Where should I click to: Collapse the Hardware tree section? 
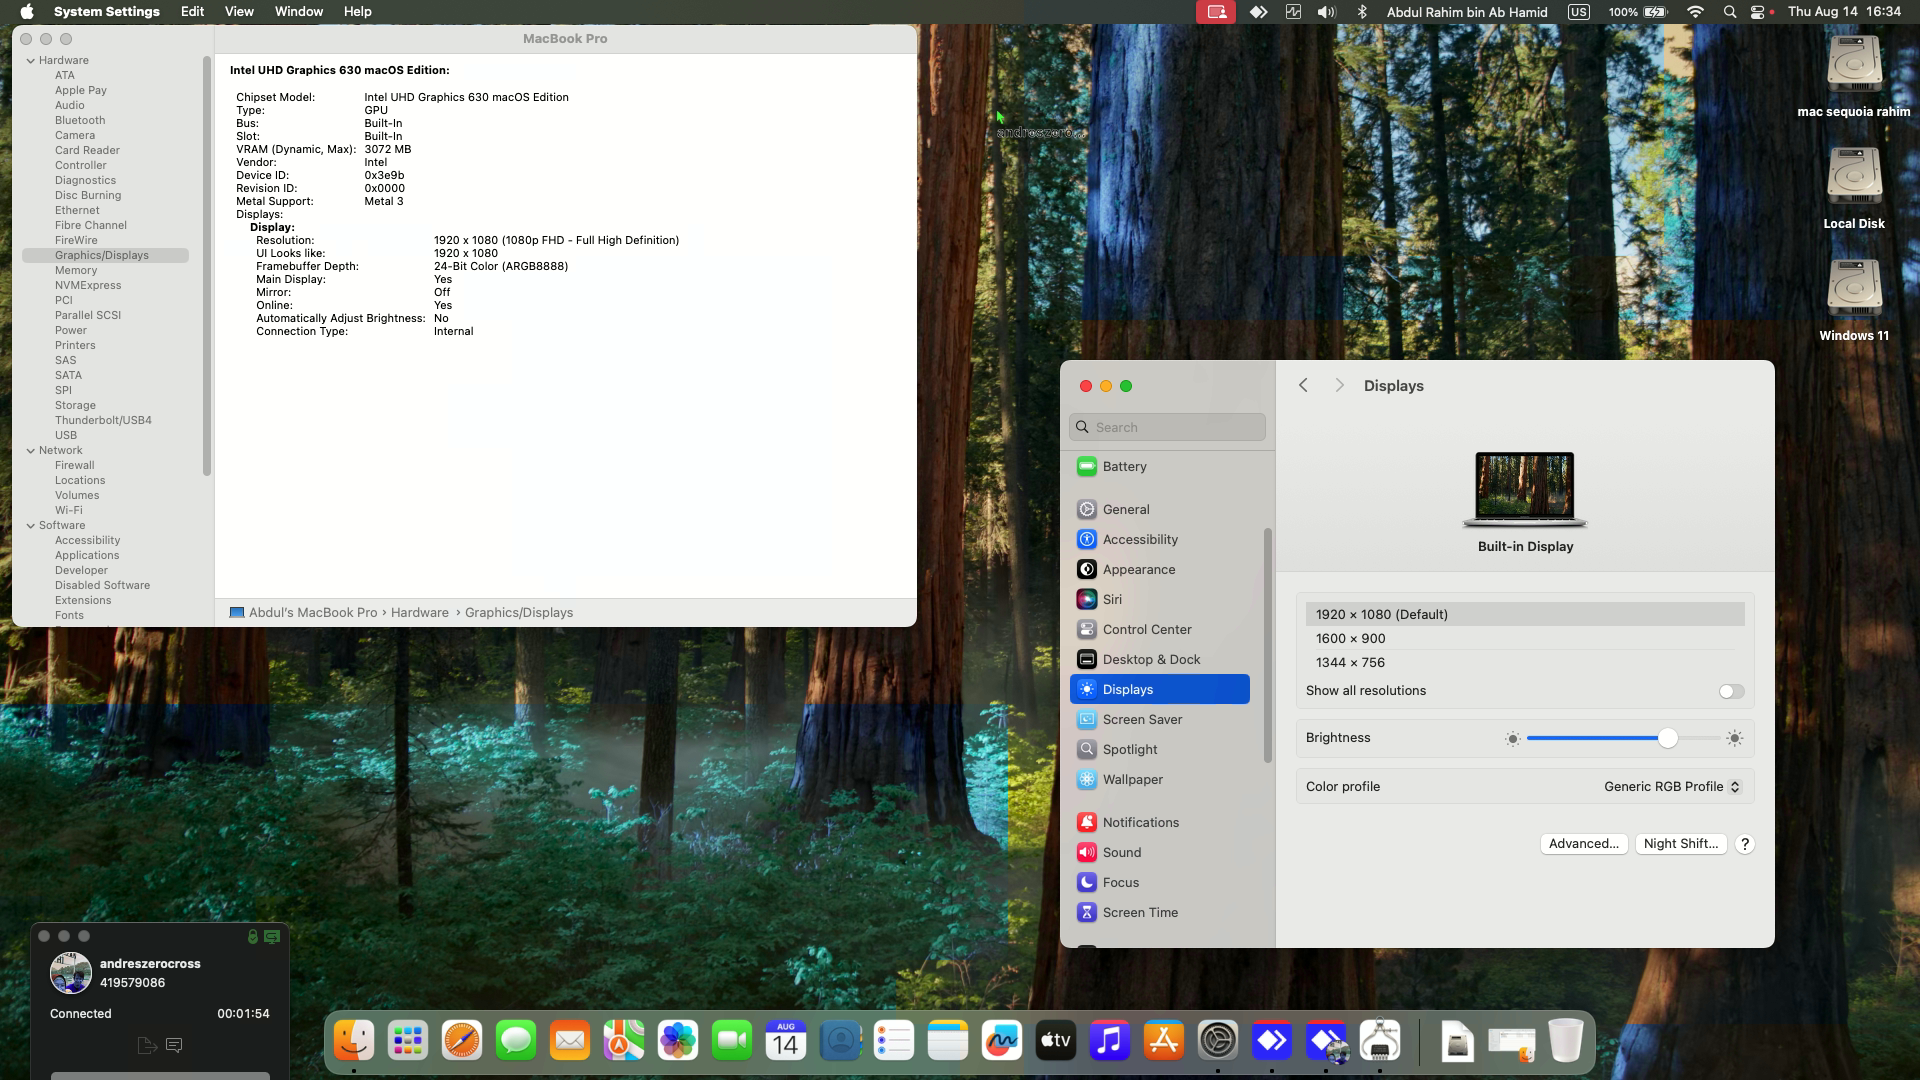pyautogui.click(x=31, y=61)
